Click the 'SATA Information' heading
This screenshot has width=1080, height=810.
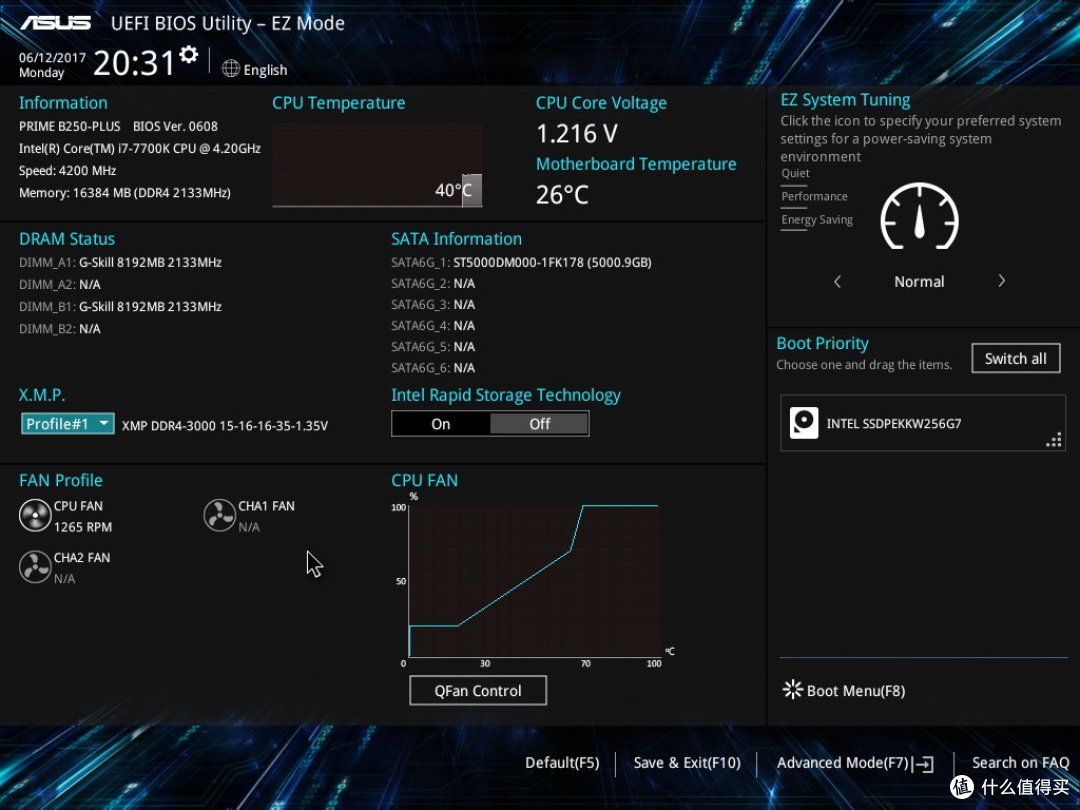tap(456, 239)
